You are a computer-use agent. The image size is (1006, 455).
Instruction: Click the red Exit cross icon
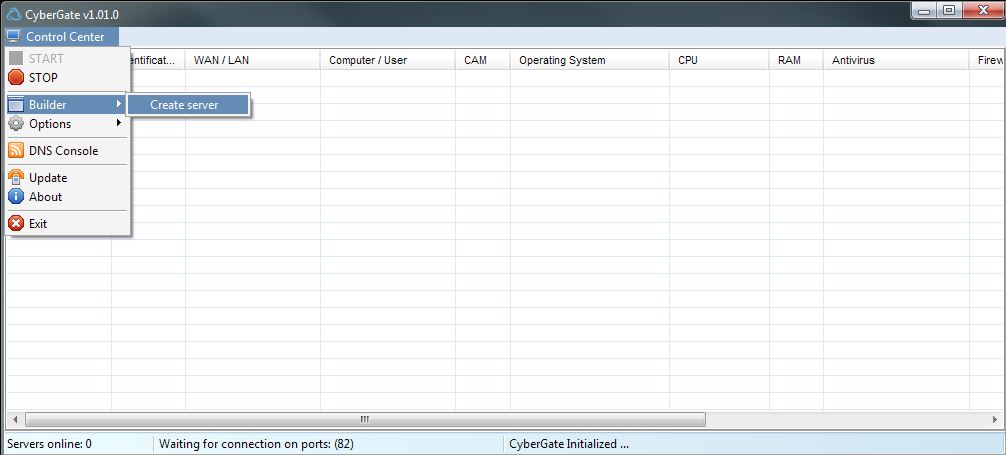[16, 224]
